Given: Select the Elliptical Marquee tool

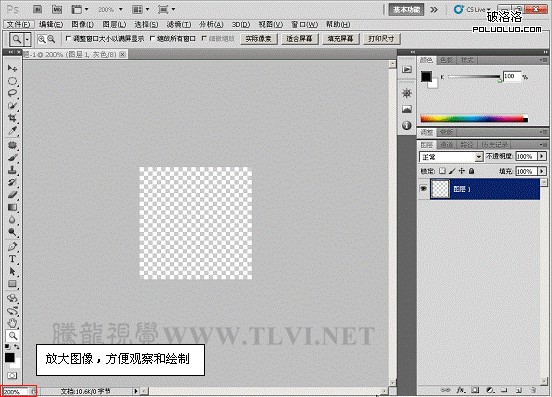Looking at the screenshot, I should (12, 81).
